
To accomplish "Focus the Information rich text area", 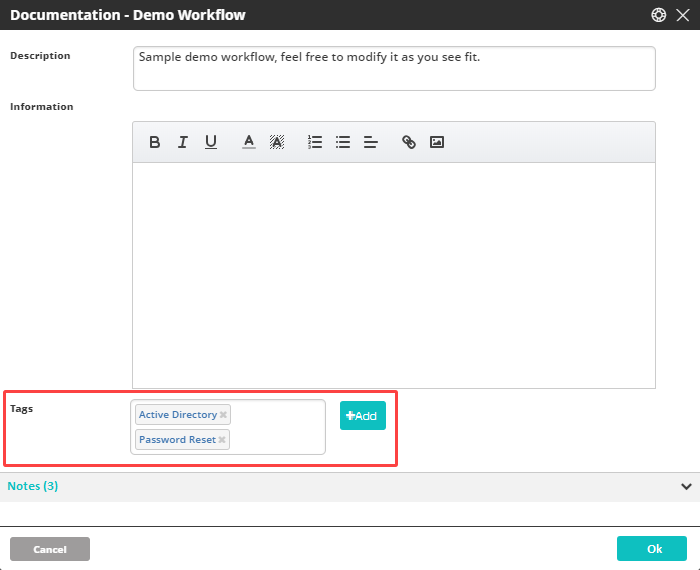I will pyautogui.click(x=394, y=275).
